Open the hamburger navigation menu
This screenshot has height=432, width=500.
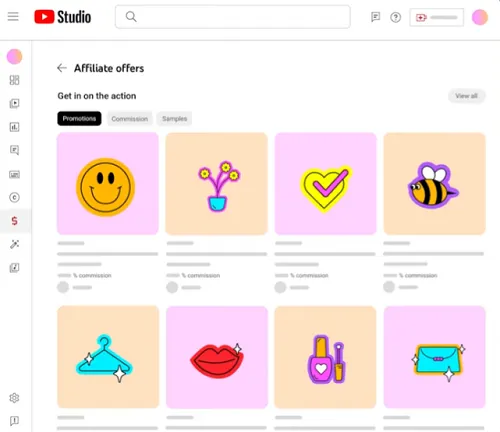click(13, 17)
